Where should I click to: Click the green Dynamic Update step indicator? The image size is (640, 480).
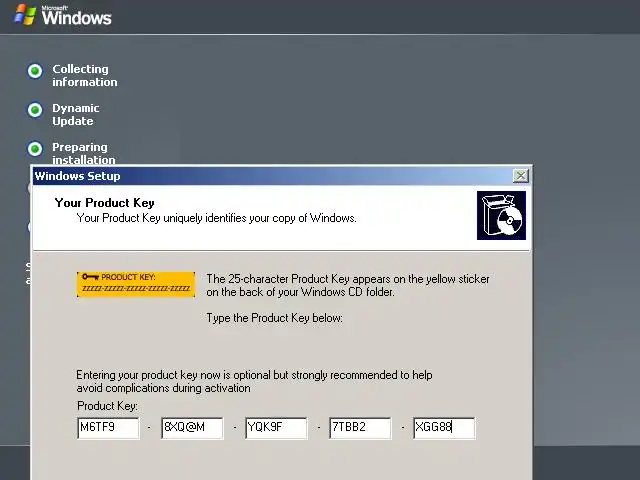(x=35, y=110)
